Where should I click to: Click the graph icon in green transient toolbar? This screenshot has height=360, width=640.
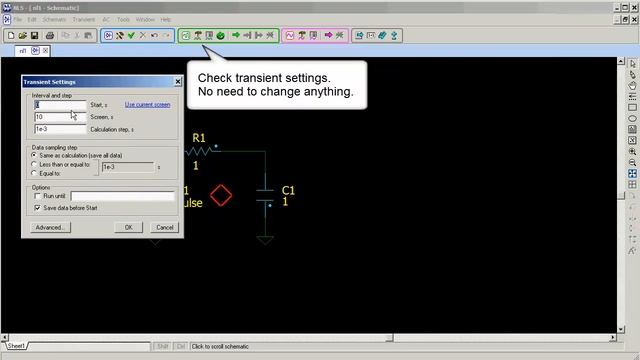[x=186, y=36]
